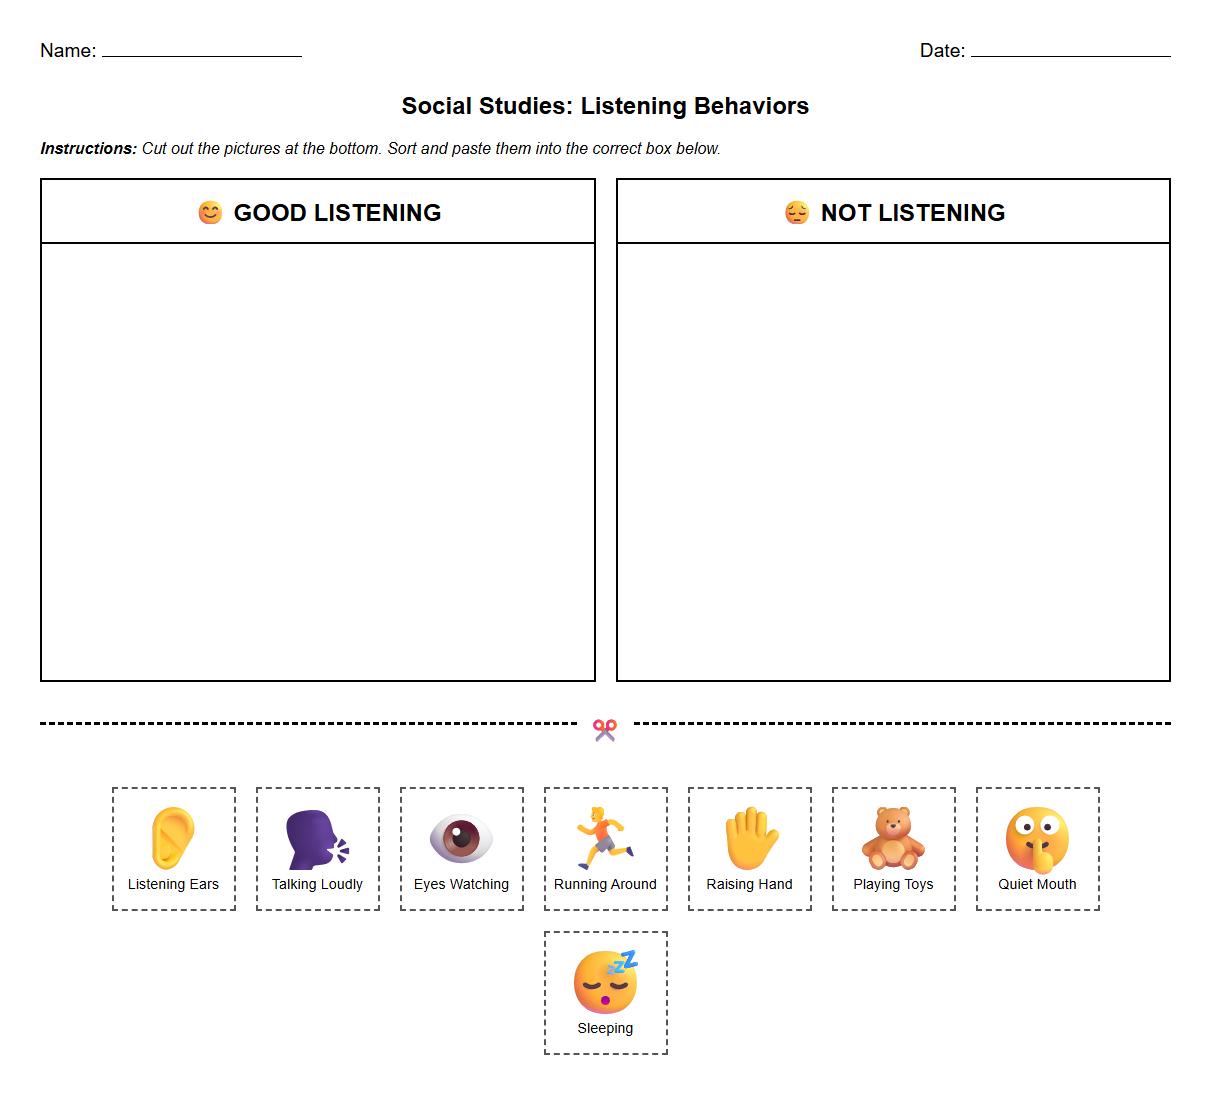Click the Quiet Mouth shushing face icon
Image resolution: width=1211 pixels, height=1095 pixels.
(1037, 840)
